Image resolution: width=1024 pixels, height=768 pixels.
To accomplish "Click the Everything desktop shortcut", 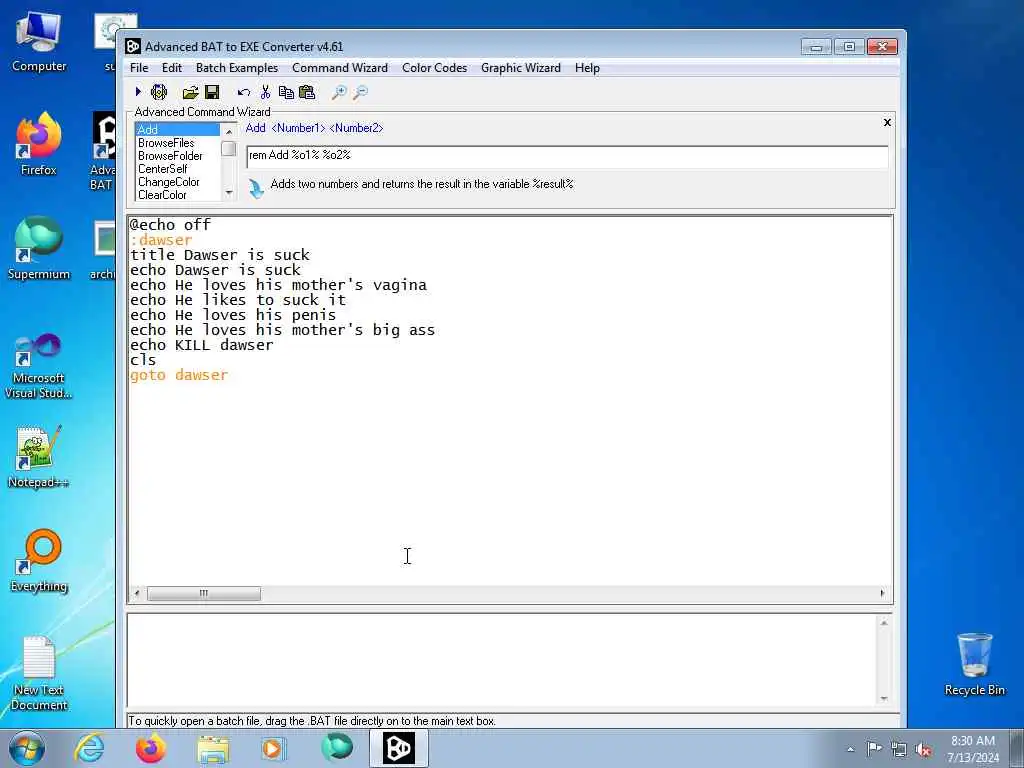I will click(39, 561).
